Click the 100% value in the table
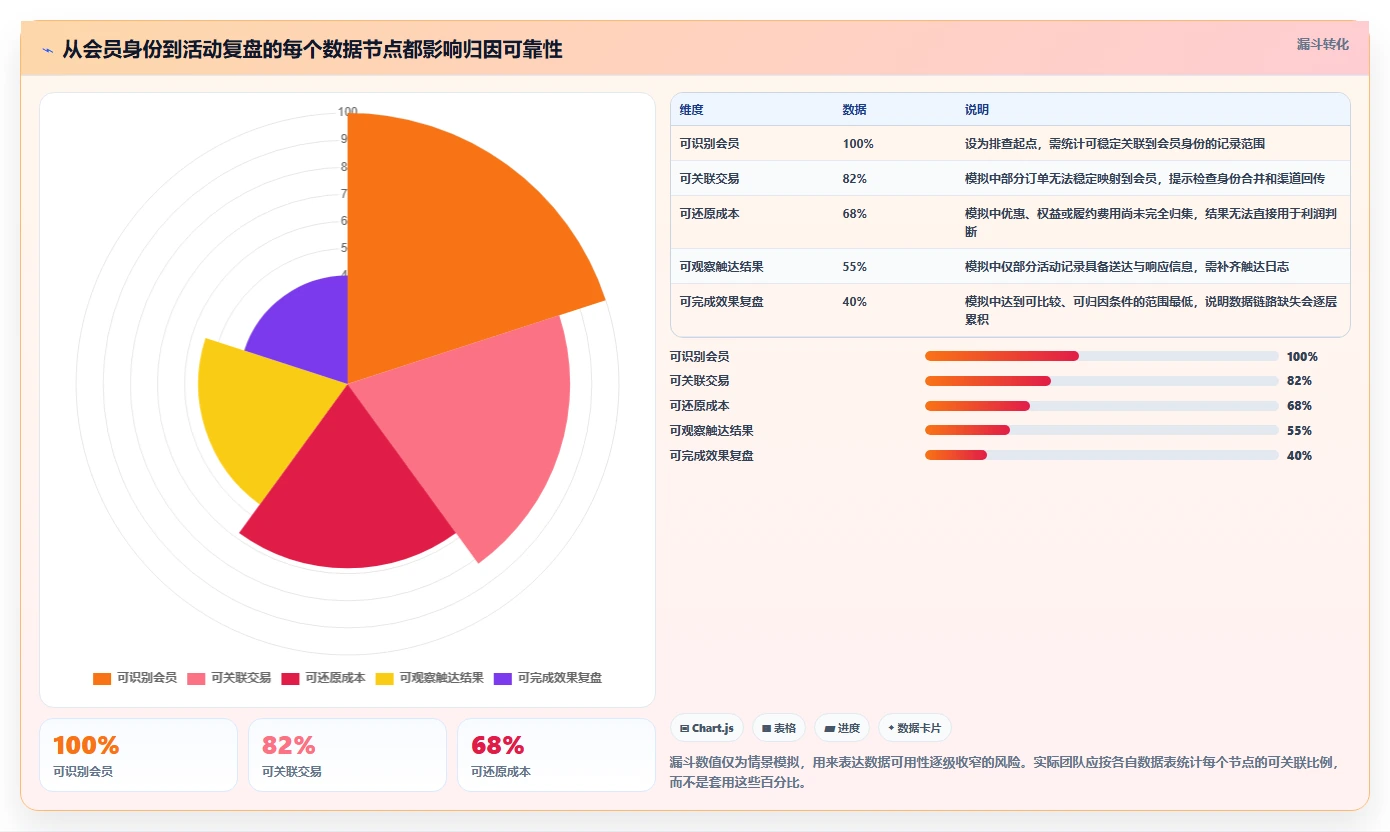 [858, 144]
